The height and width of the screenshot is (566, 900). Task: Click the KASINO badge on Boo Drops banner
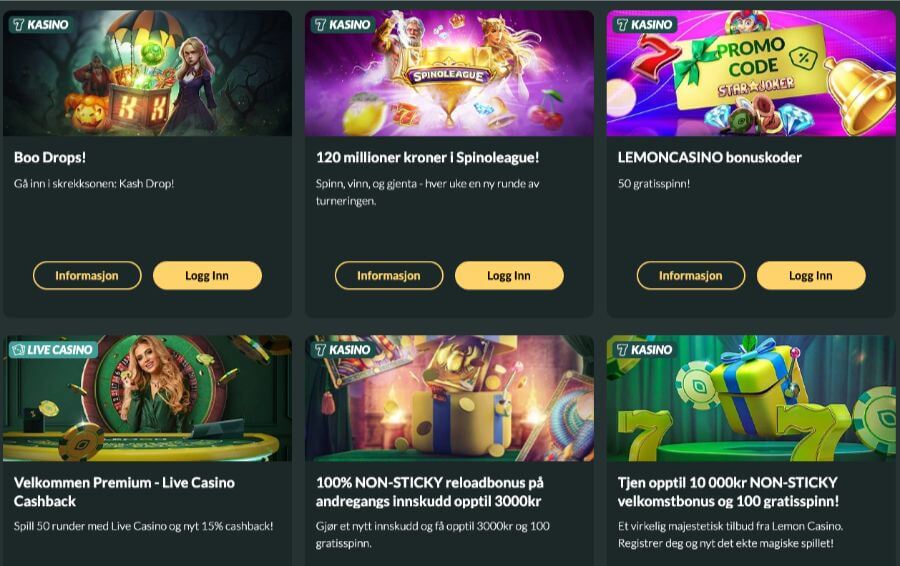(x=40, y=25)
